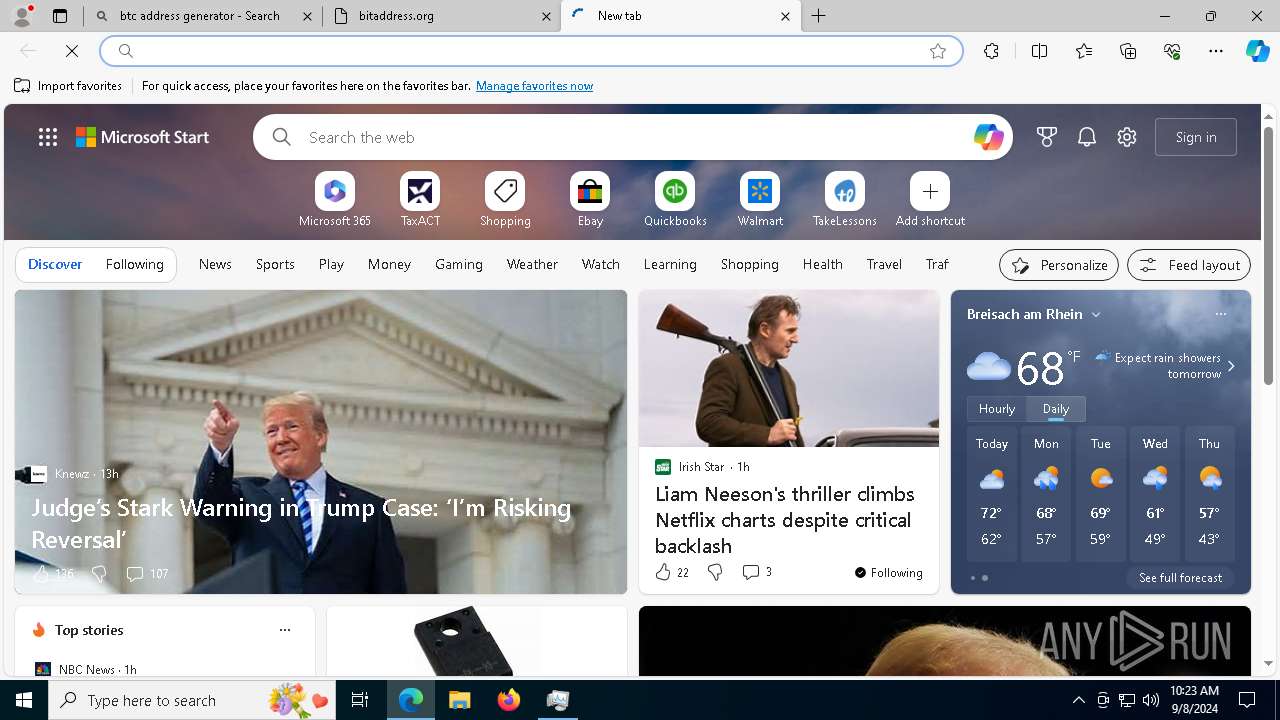
Task: Open the Microsoft Rewards trophy icon
Action: pos(1047,137)
